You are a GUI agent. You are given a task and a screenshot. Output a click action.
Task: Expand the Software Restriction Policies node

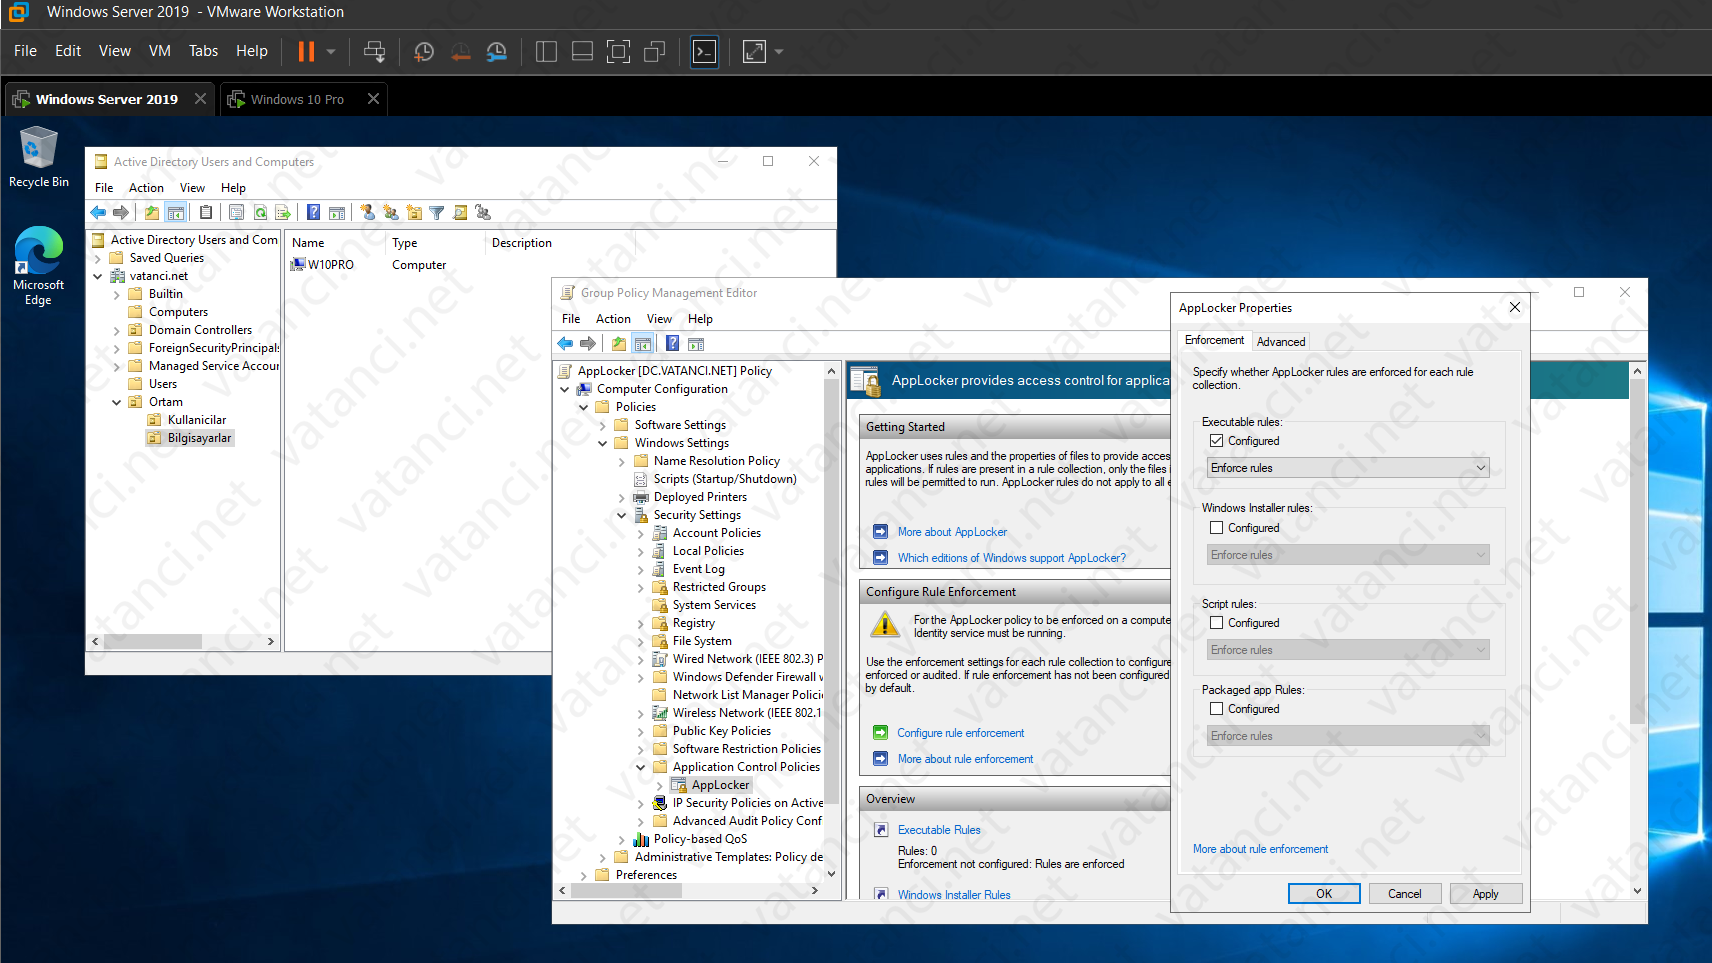[x=642, y=748]
